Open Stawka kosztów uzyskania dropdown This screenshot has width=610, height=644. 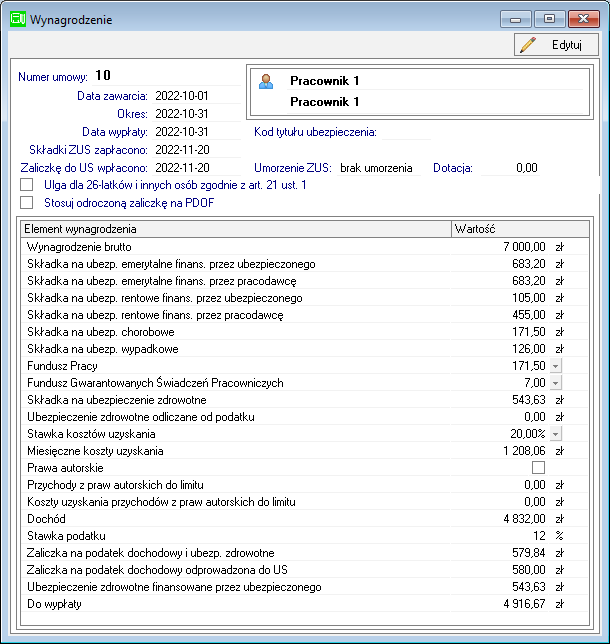tap(555, 434)
